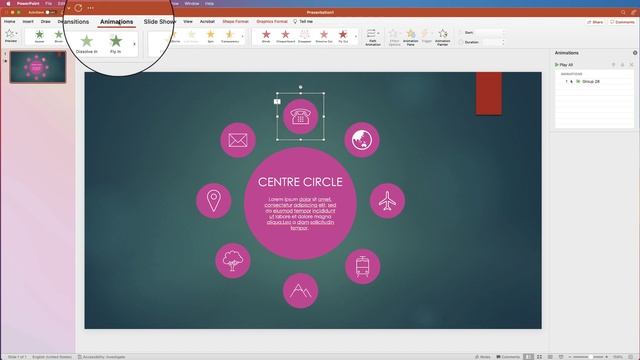Adjust the Duration stepper arrows
The width and height of the screenshot is (640, 360).
coord(503,42)
